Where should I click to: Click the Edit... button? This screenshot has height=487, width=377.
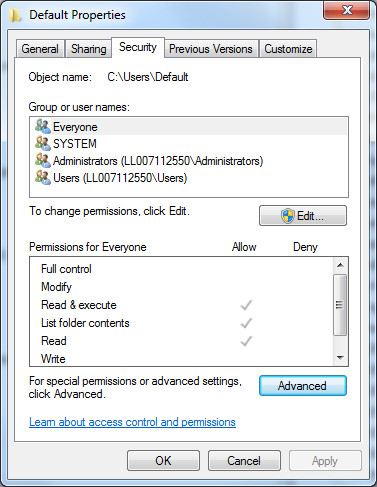(x=303, y=216)
